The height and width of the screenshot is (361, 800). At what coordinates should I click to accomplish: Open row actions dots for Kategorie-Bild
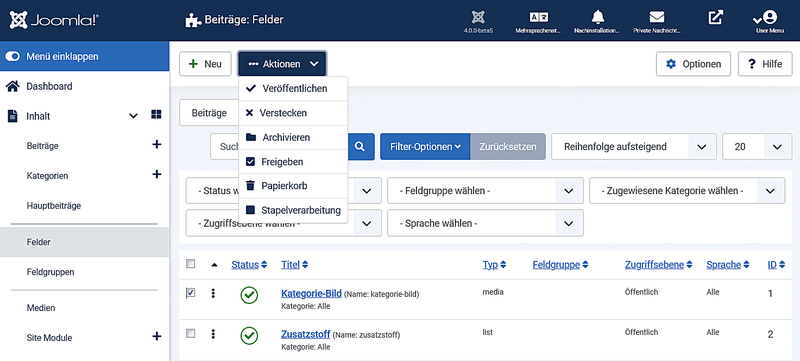pyautogui.click(x=213, y=294)
